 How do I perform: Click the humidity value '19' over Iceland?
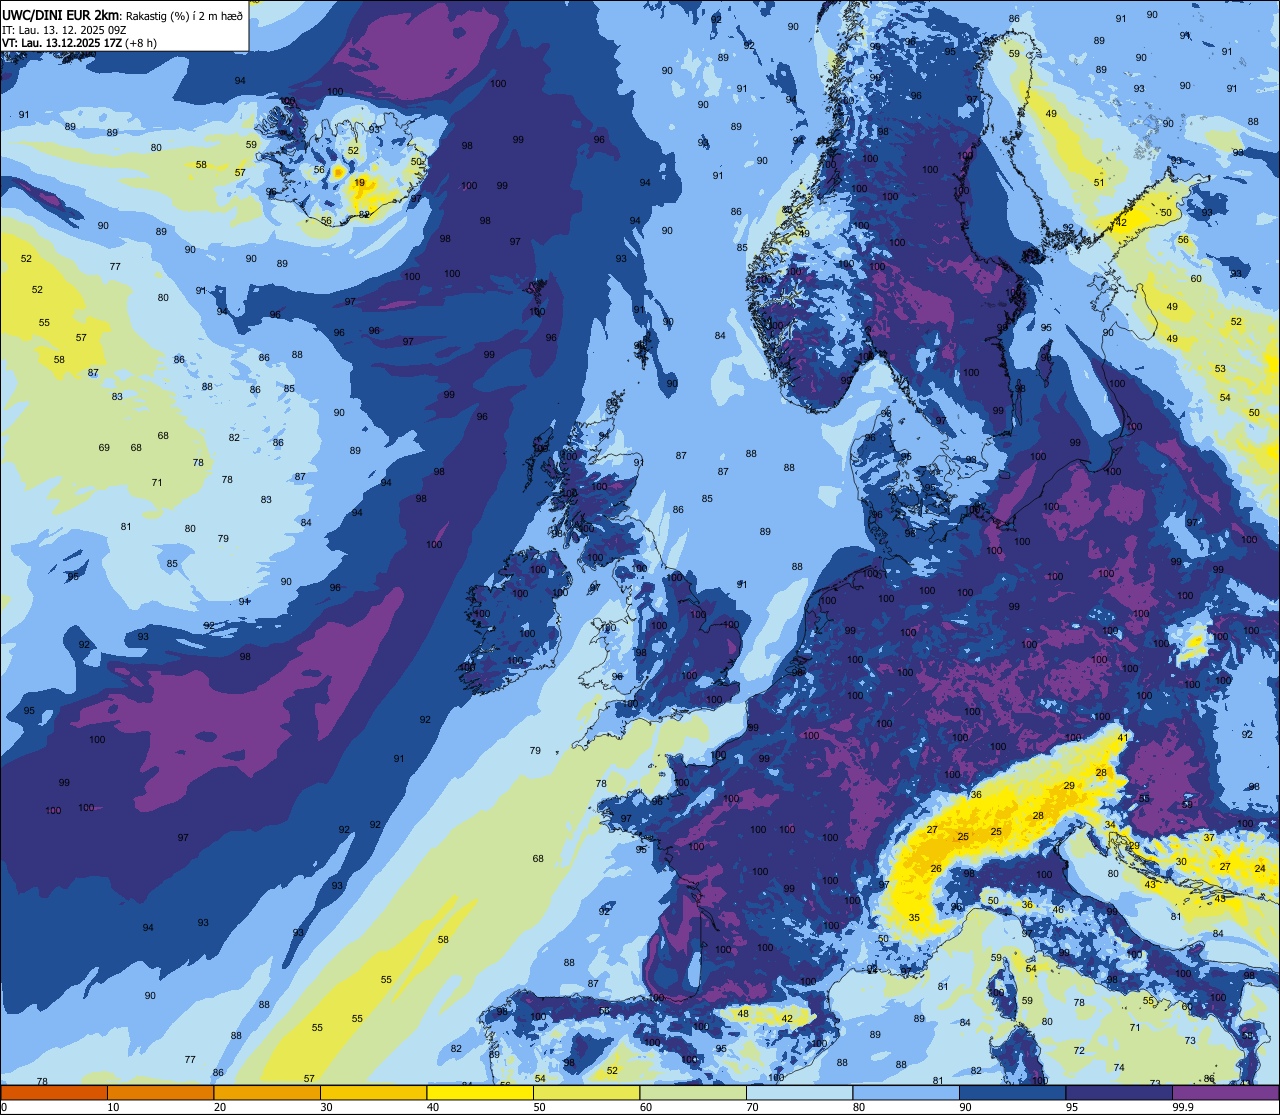[359, 183]
